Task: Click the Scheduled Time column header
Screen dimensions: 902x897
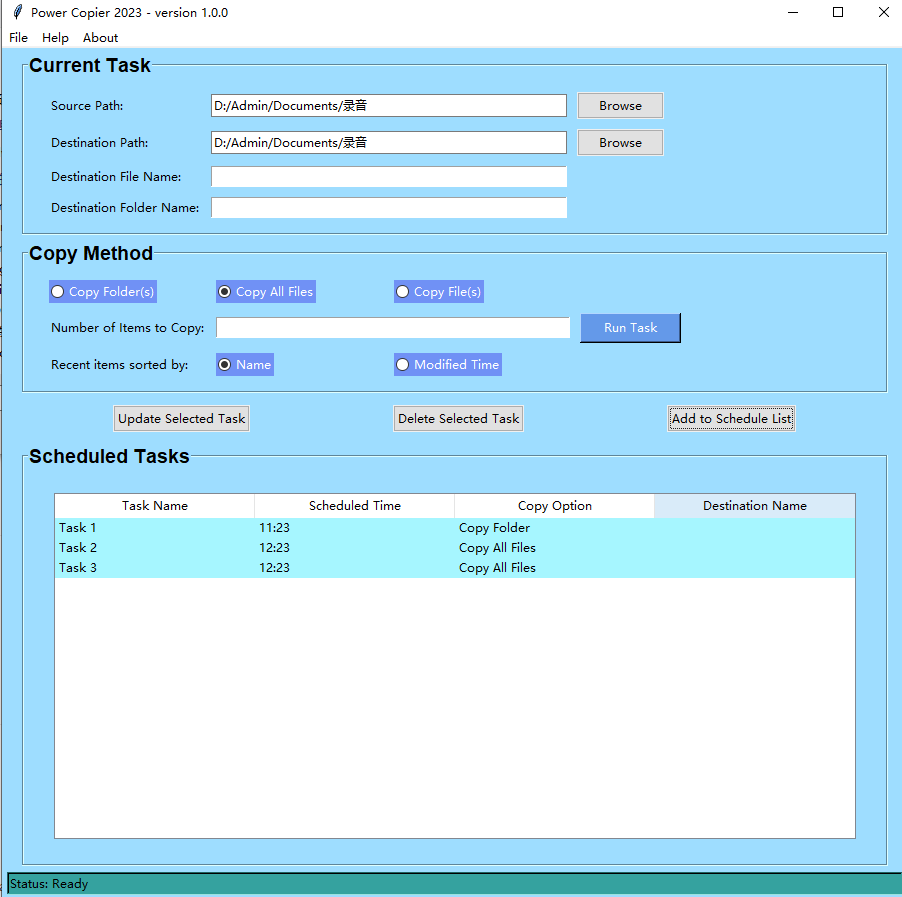Action: click(x=354, y=506)
